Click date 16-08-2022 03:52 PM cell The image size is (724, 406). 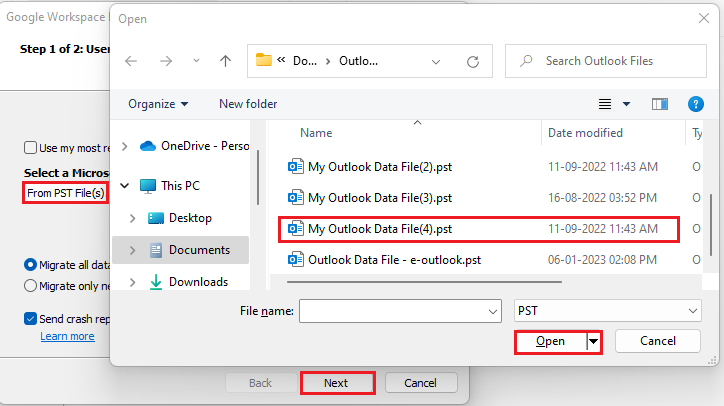click(602, 198)
